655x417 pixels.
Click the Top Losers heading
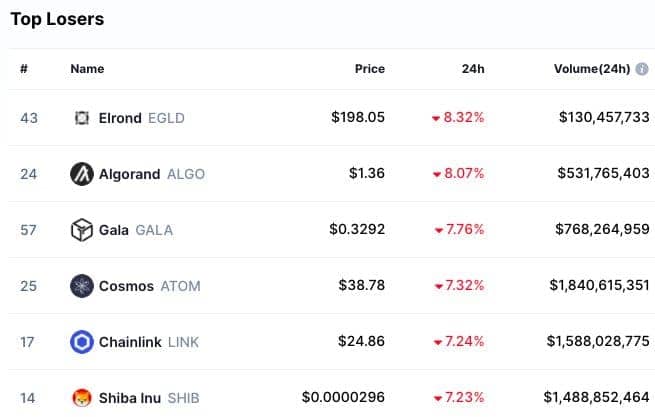coord(57,19)
